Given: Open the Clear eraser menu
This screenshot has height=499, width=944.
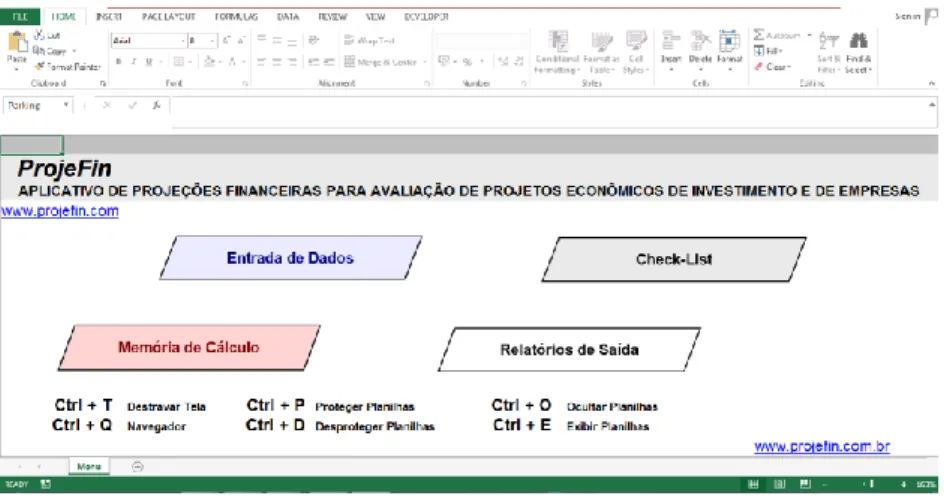Looking at the screenshot, I should pos(773,67).
